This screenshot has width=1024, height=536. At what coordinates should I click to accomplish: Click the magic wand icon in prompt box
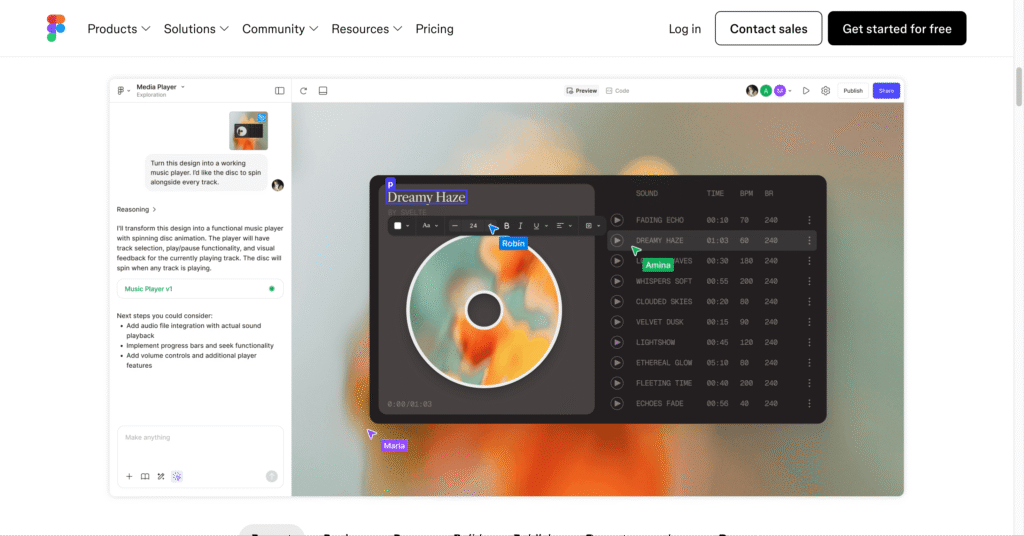(x=161, y=477)
